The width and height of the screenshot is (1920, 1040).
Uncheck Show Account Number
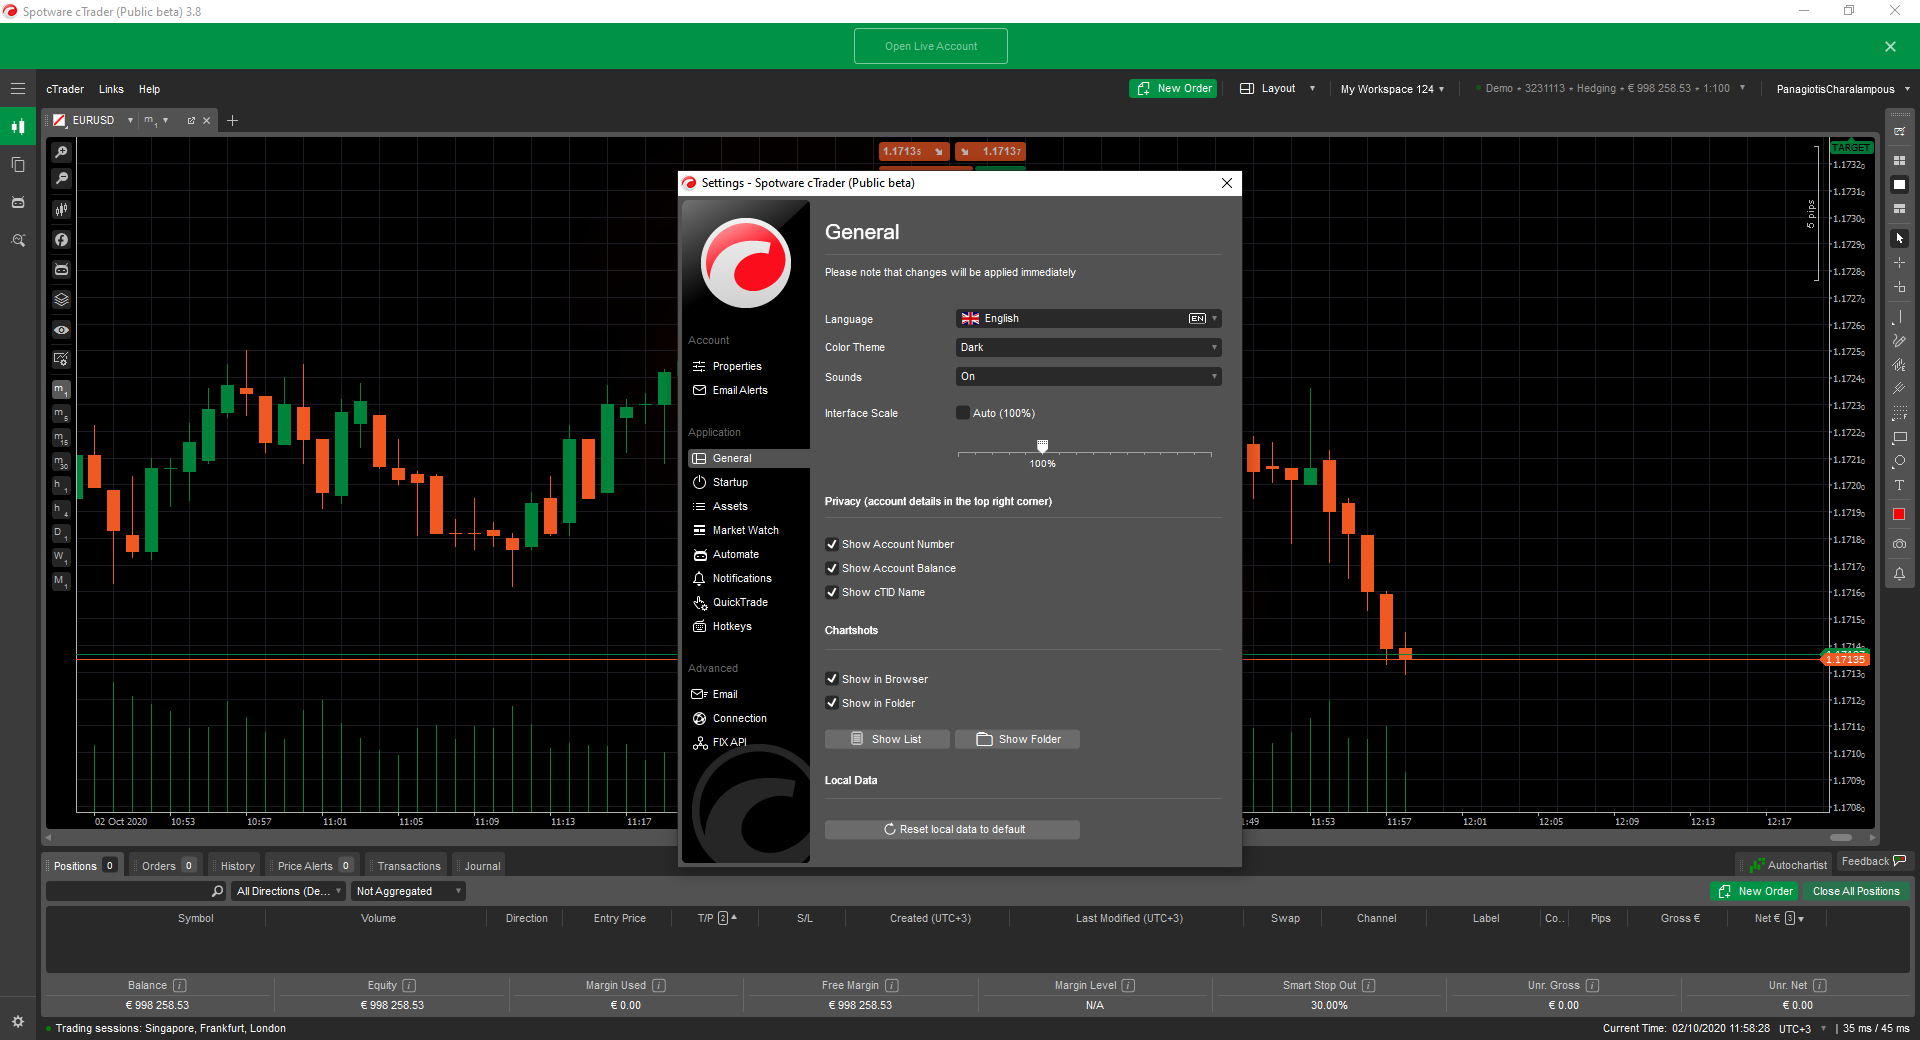point(831,544)
